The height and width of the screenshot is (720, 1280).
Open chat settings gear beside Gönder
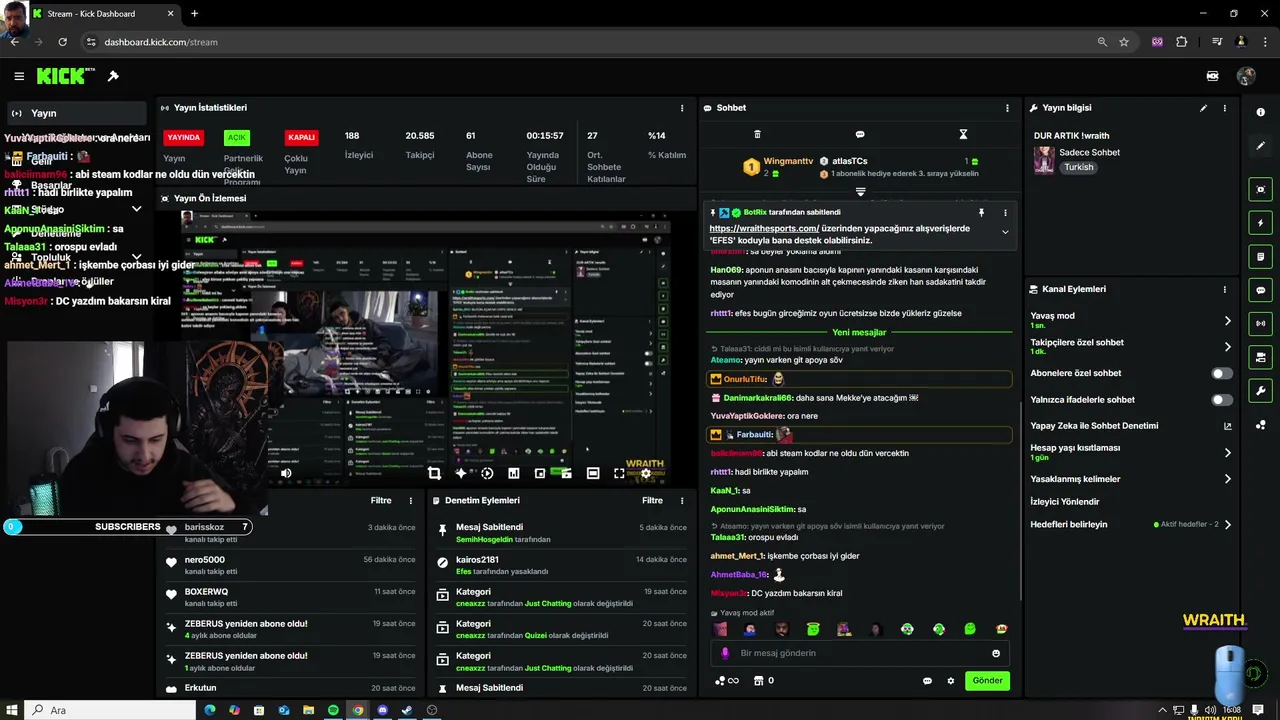(x=951, y=681)
